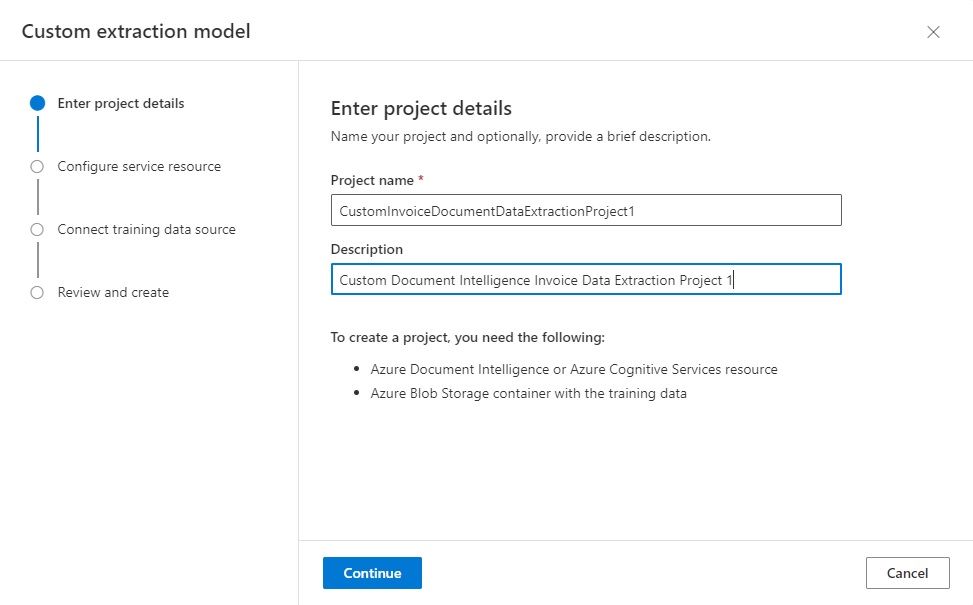Select the Azure Blob Storage container bullet
973x605 pixels.
click(x=529, y=393)
